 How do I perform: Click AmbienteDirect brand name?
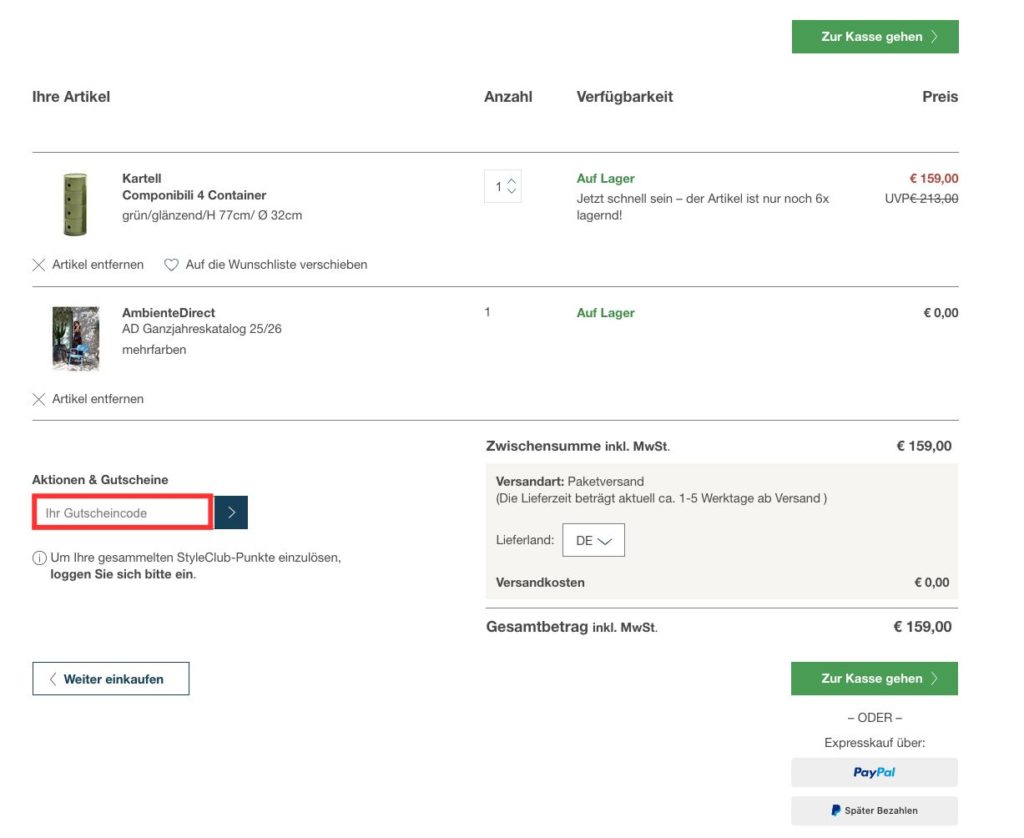pos(168,313)
